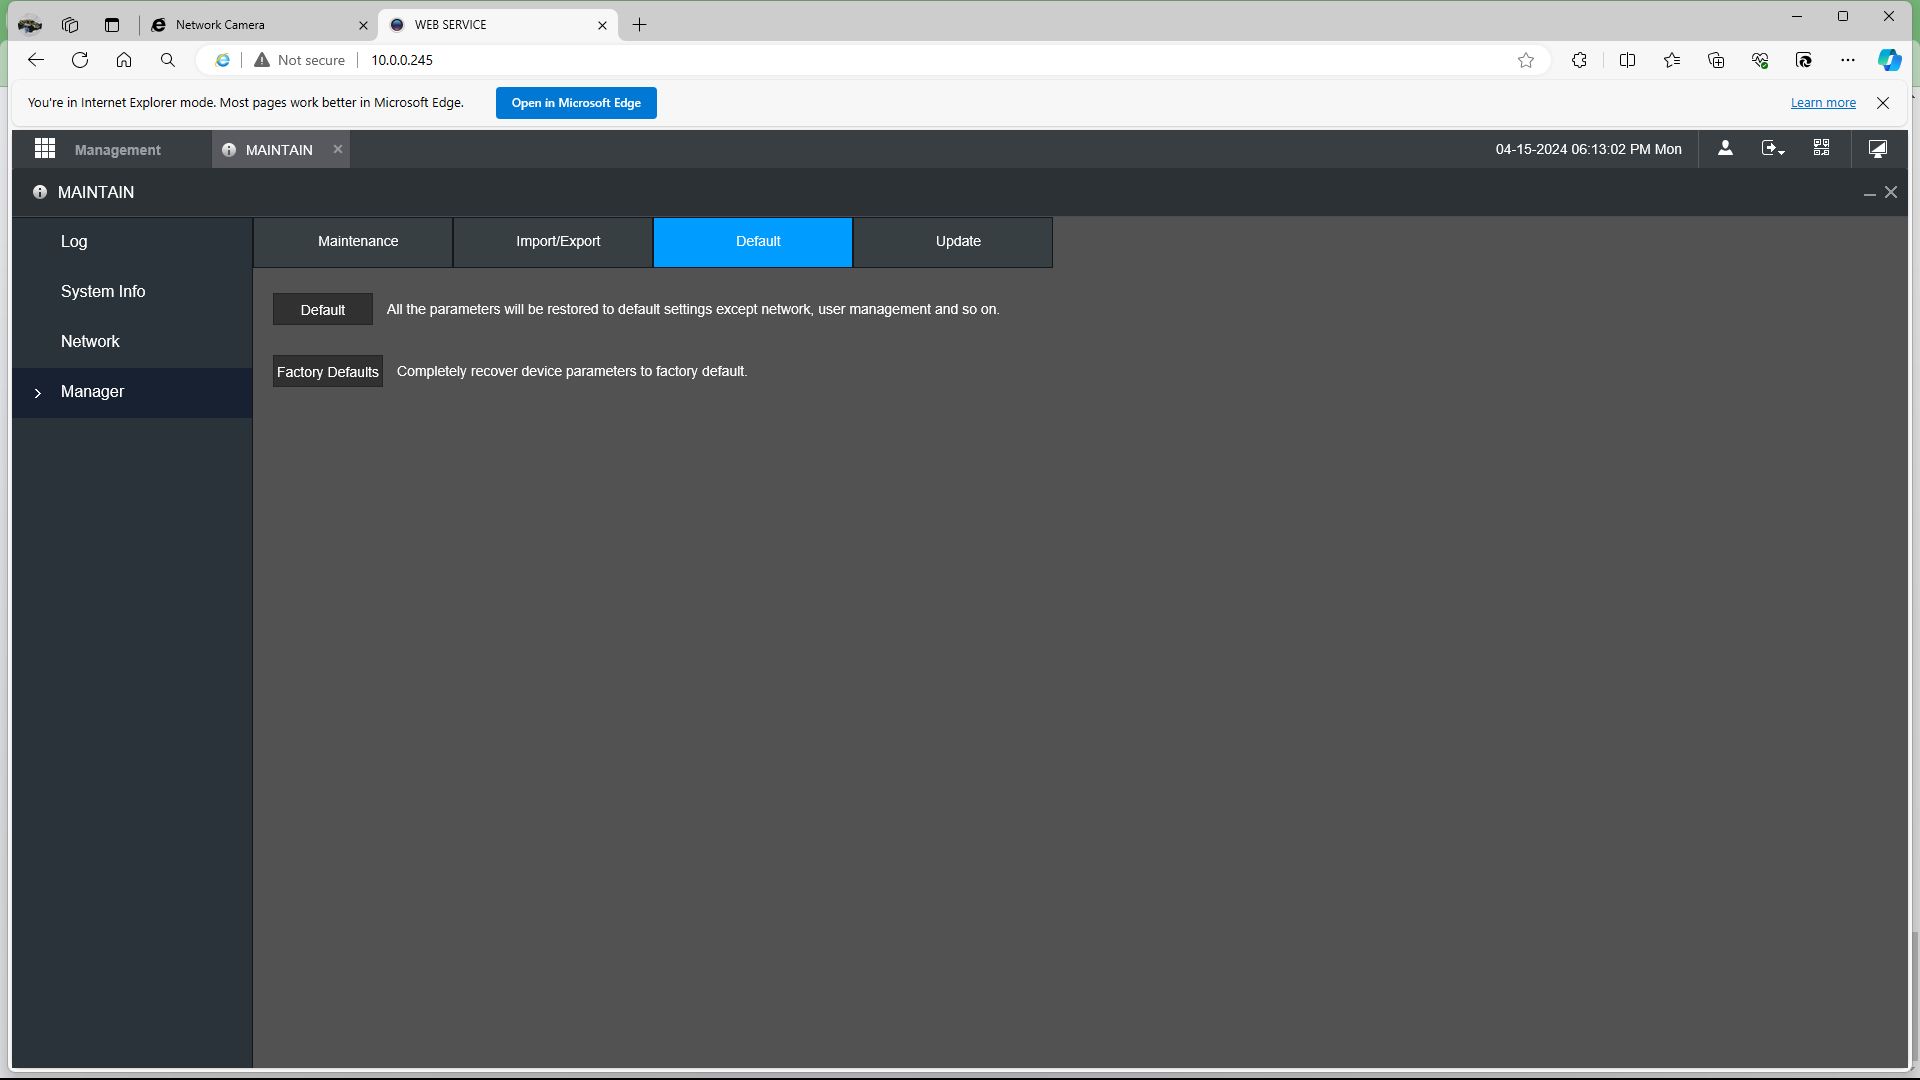Click the monitor display icon in header
Viewport: 1920px width, 1080px height.
pyautogui.click(x=1878, y=148)
